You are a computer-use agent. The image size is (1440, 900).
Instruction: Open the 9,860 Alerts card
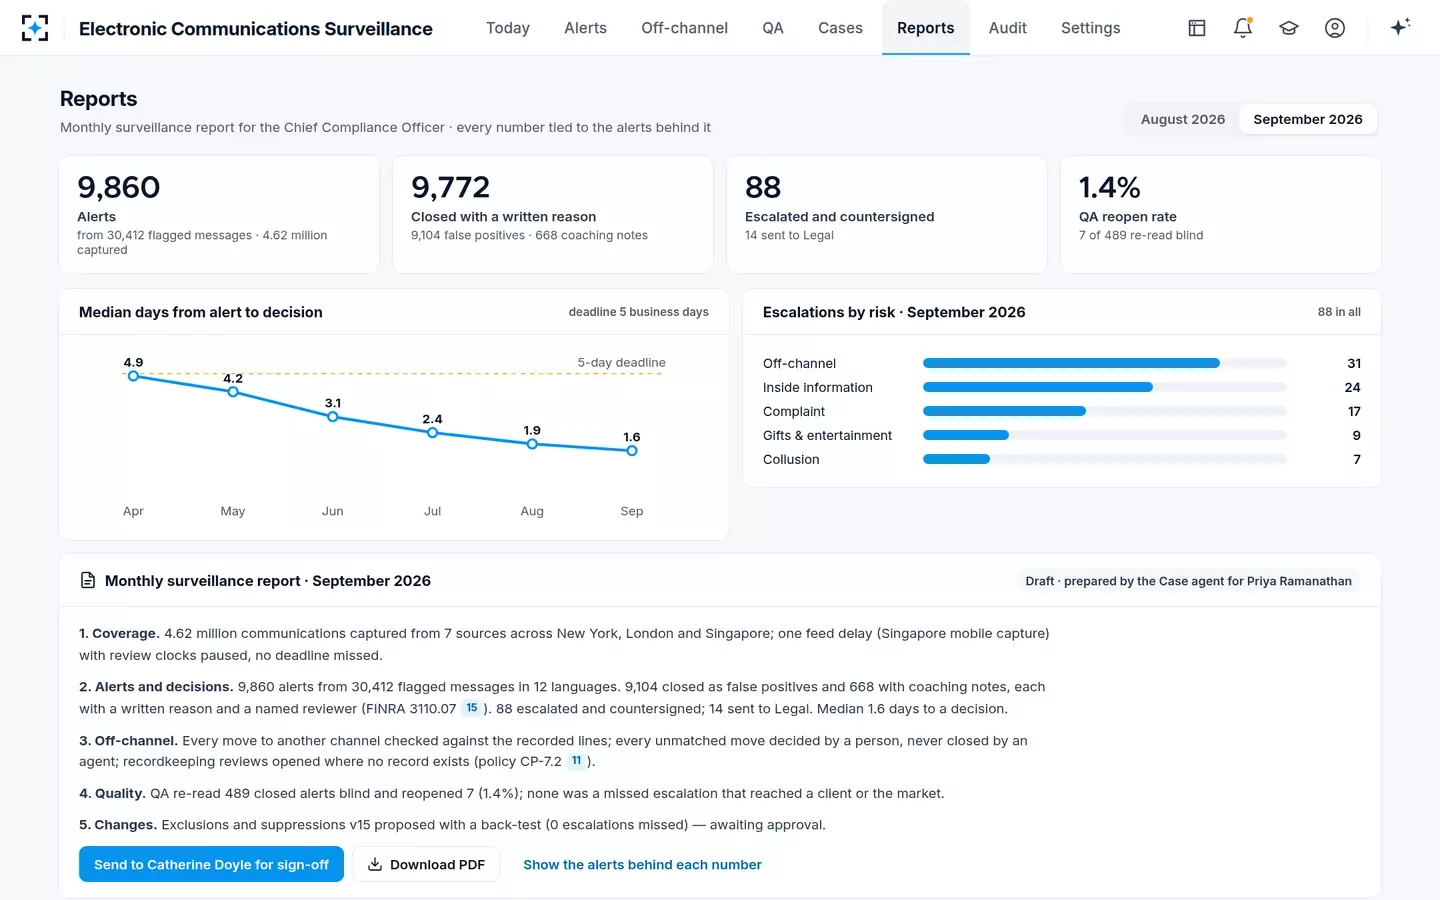pos(219,214)
